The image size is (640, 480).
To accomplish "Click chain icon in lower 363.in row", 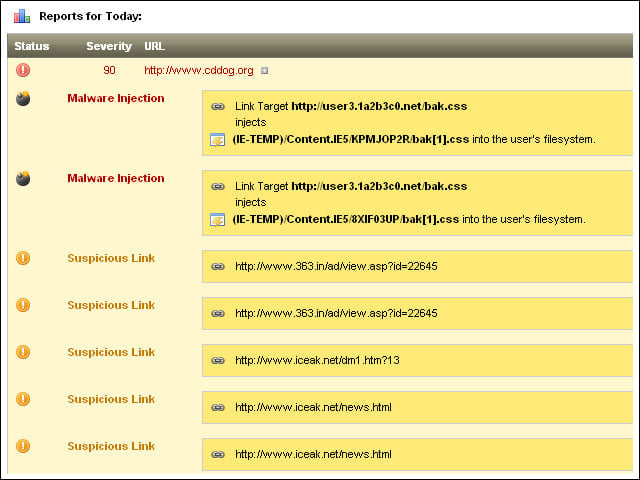I will (218, 313).
